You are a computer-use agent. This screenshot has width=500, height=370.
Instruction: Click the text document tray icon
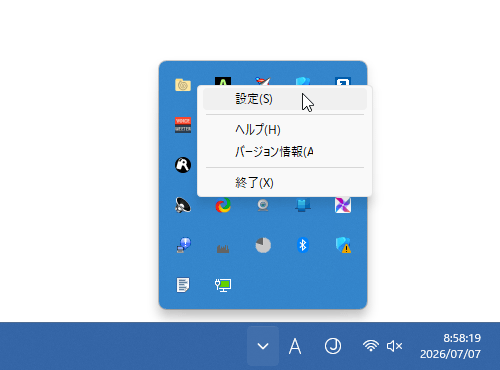[183, 285]
